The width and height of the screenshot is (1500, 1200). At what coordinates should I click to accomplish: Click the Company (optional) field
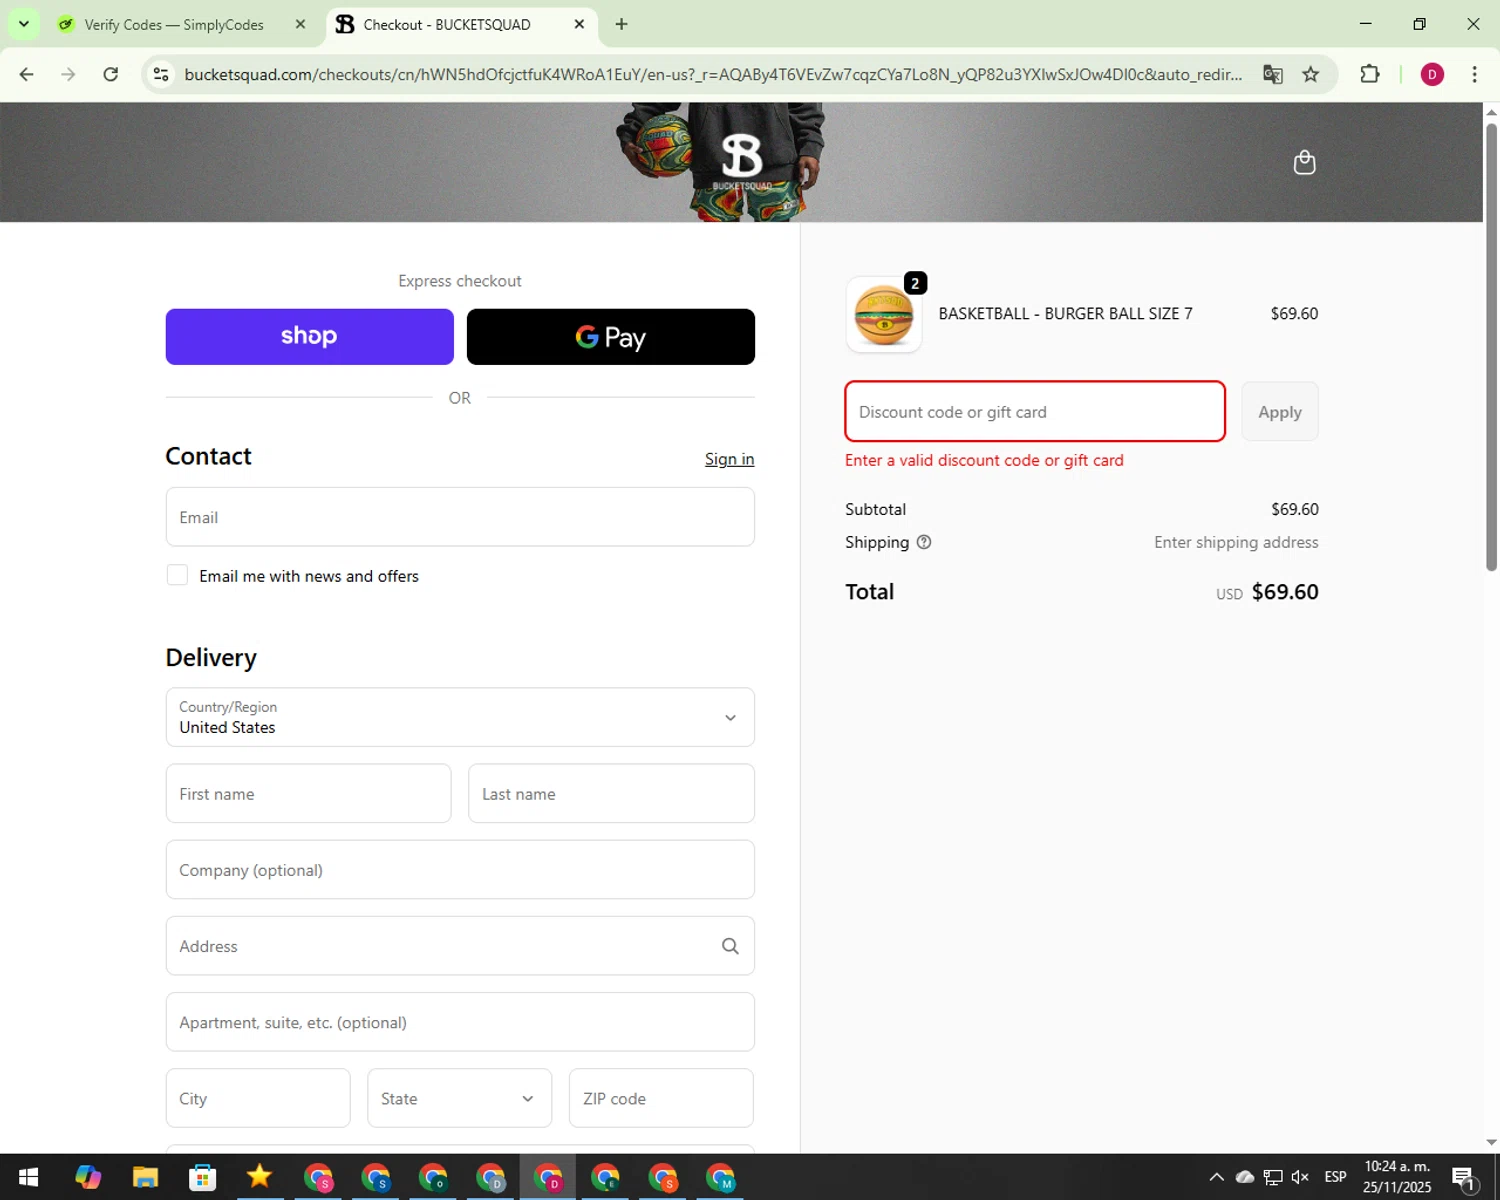pos(460,870)
